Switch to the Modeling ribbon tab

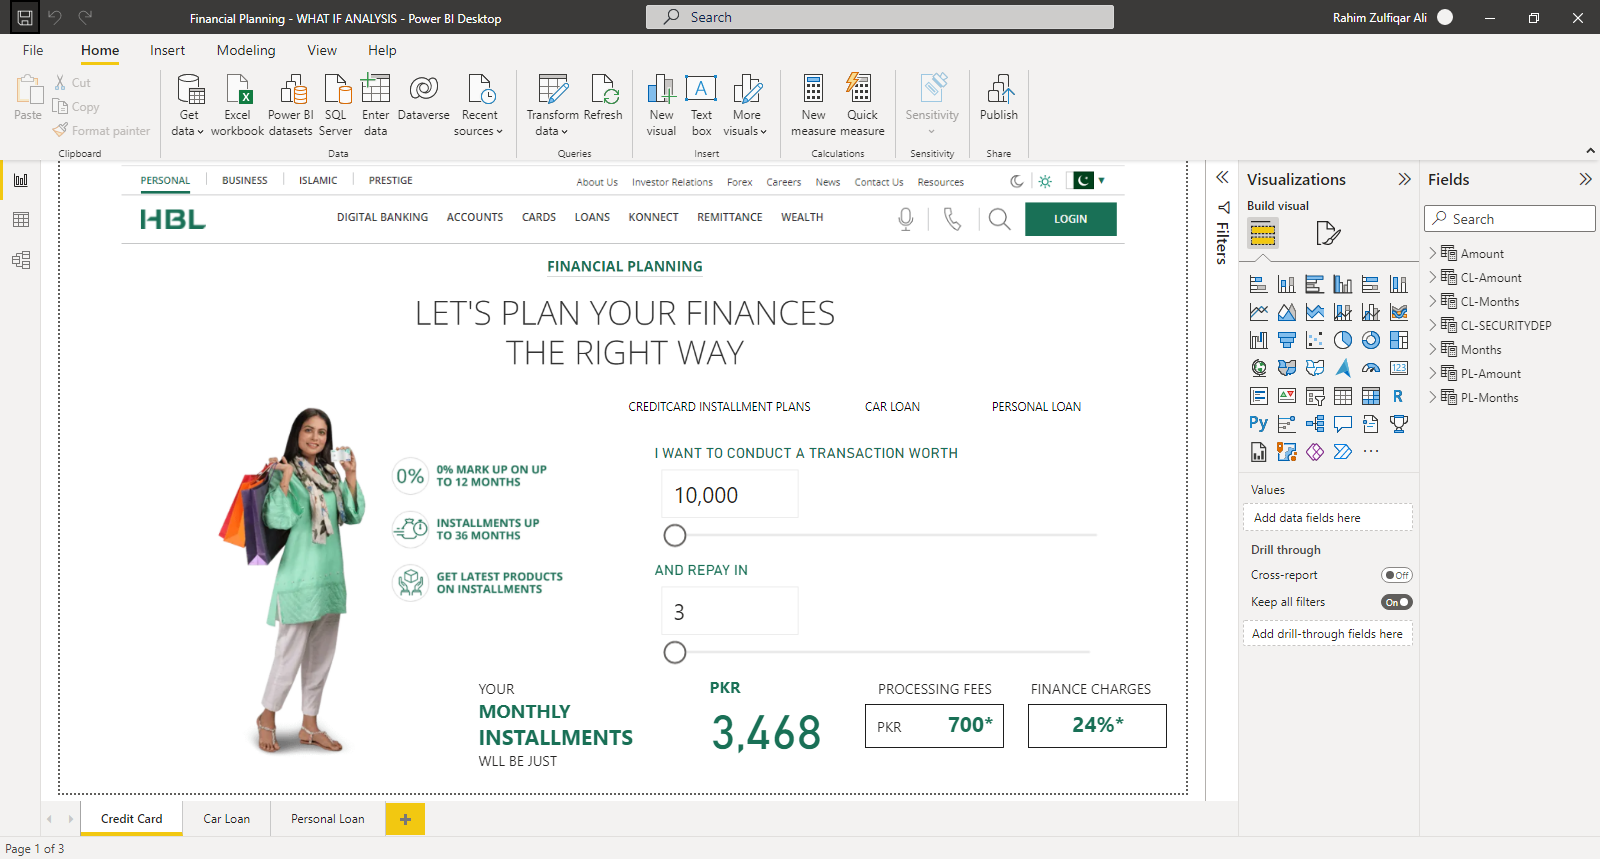246,50
